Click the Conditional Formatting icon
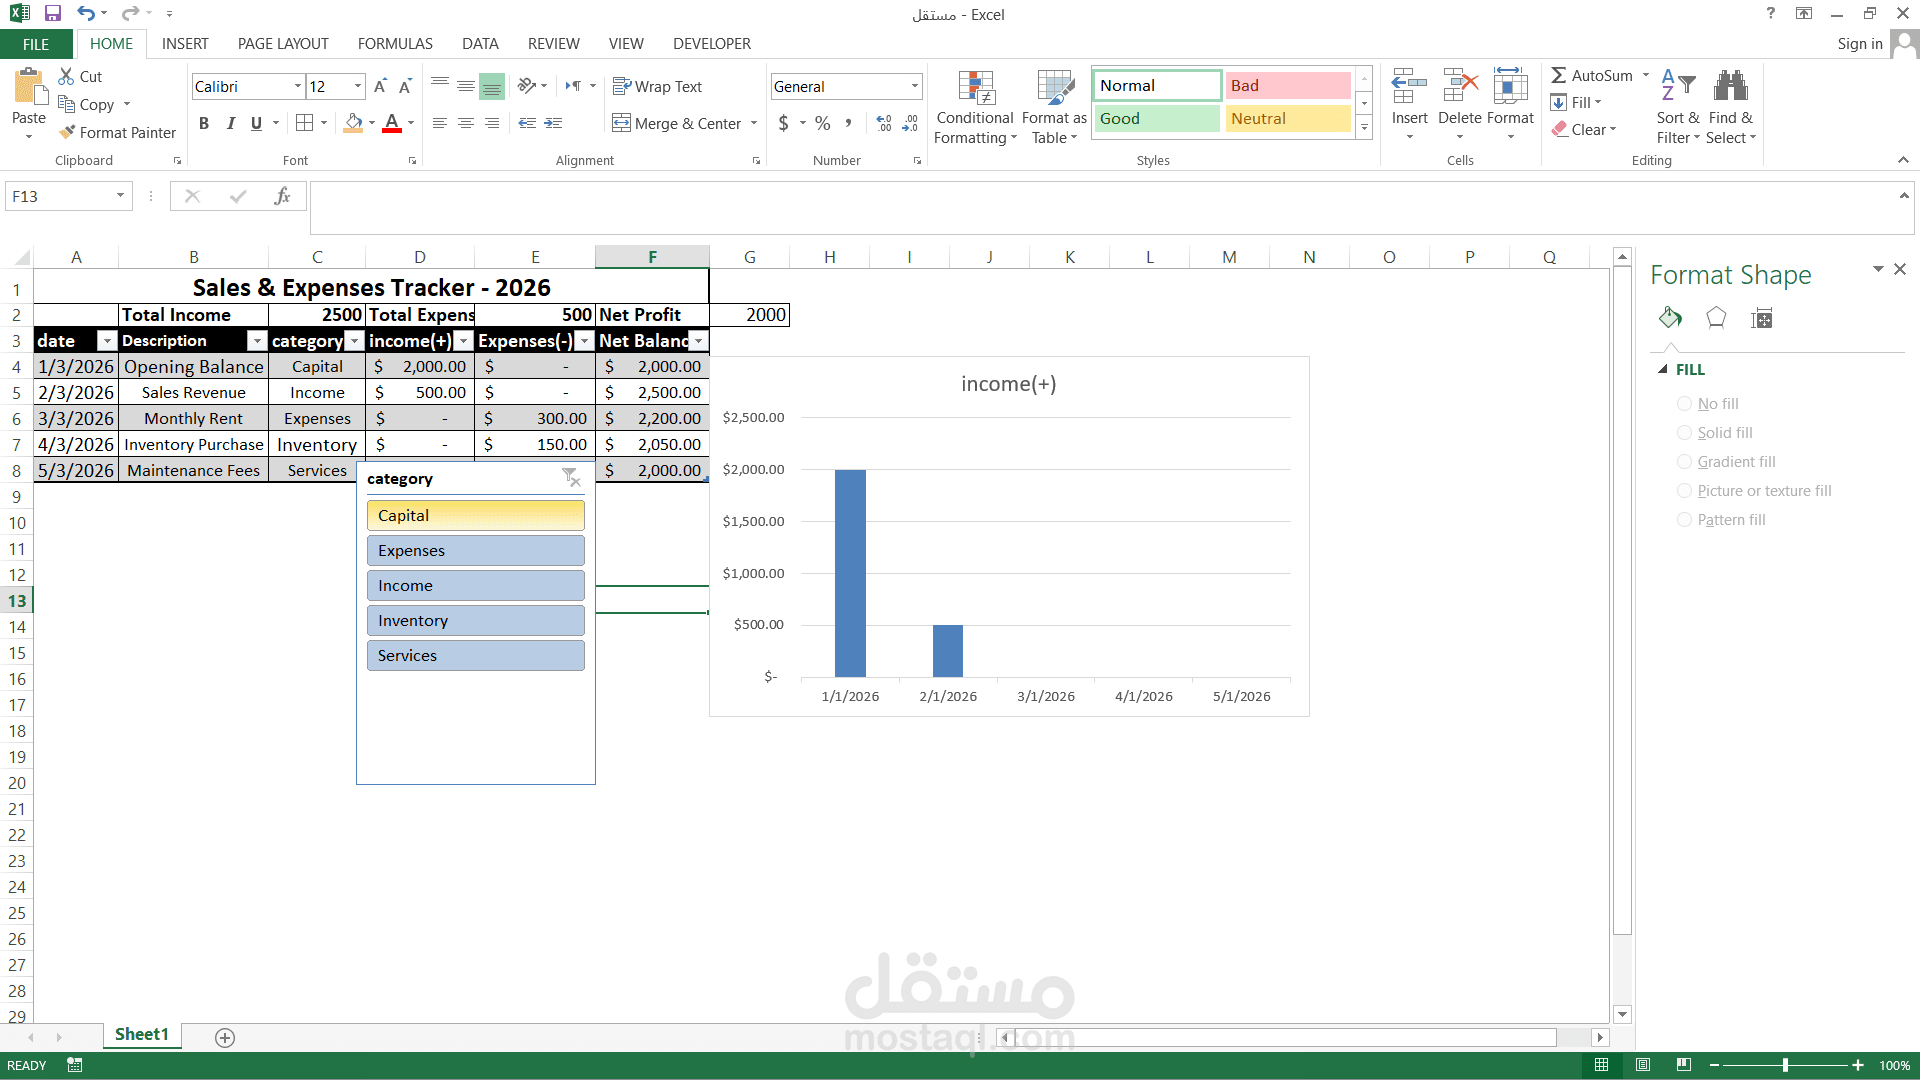Screen dimensions: 1920x1080 (975, 88)
